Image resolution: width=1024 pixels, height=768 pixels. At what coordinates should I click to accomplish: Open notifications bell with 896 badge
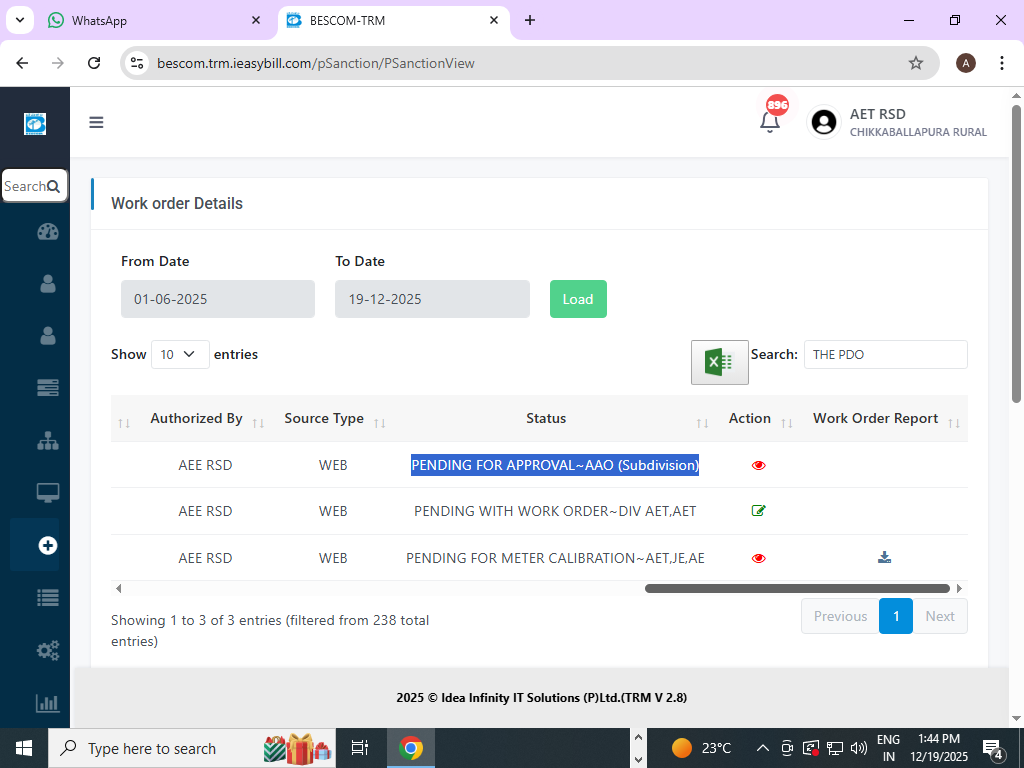point(770,121)
